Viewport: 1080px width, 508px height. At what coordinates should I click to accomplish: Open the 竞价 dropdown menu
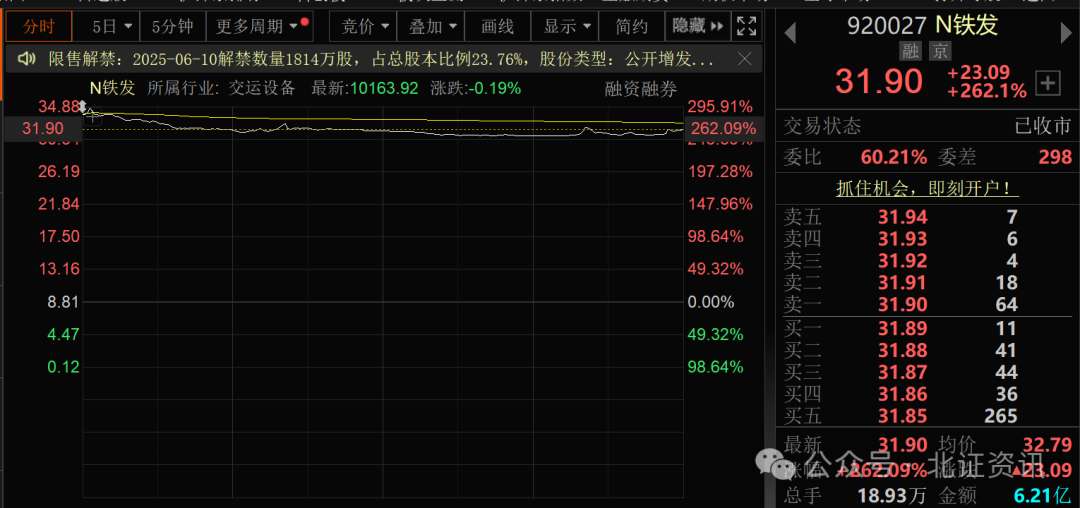(364, 27)
